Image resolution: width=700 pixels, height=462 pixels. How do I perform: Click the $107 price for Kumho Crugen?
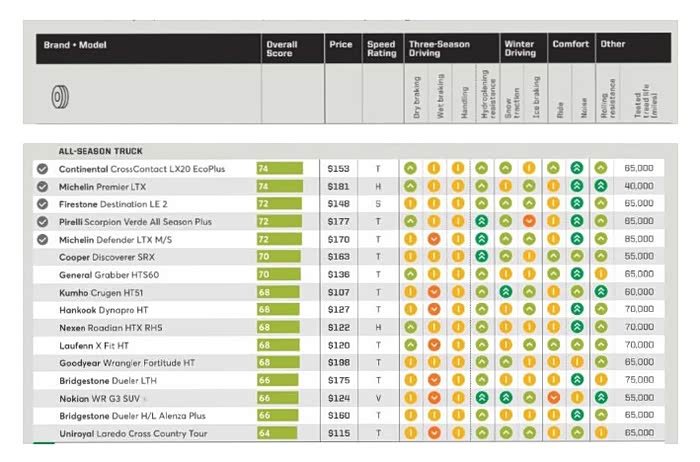pos(338,293)
